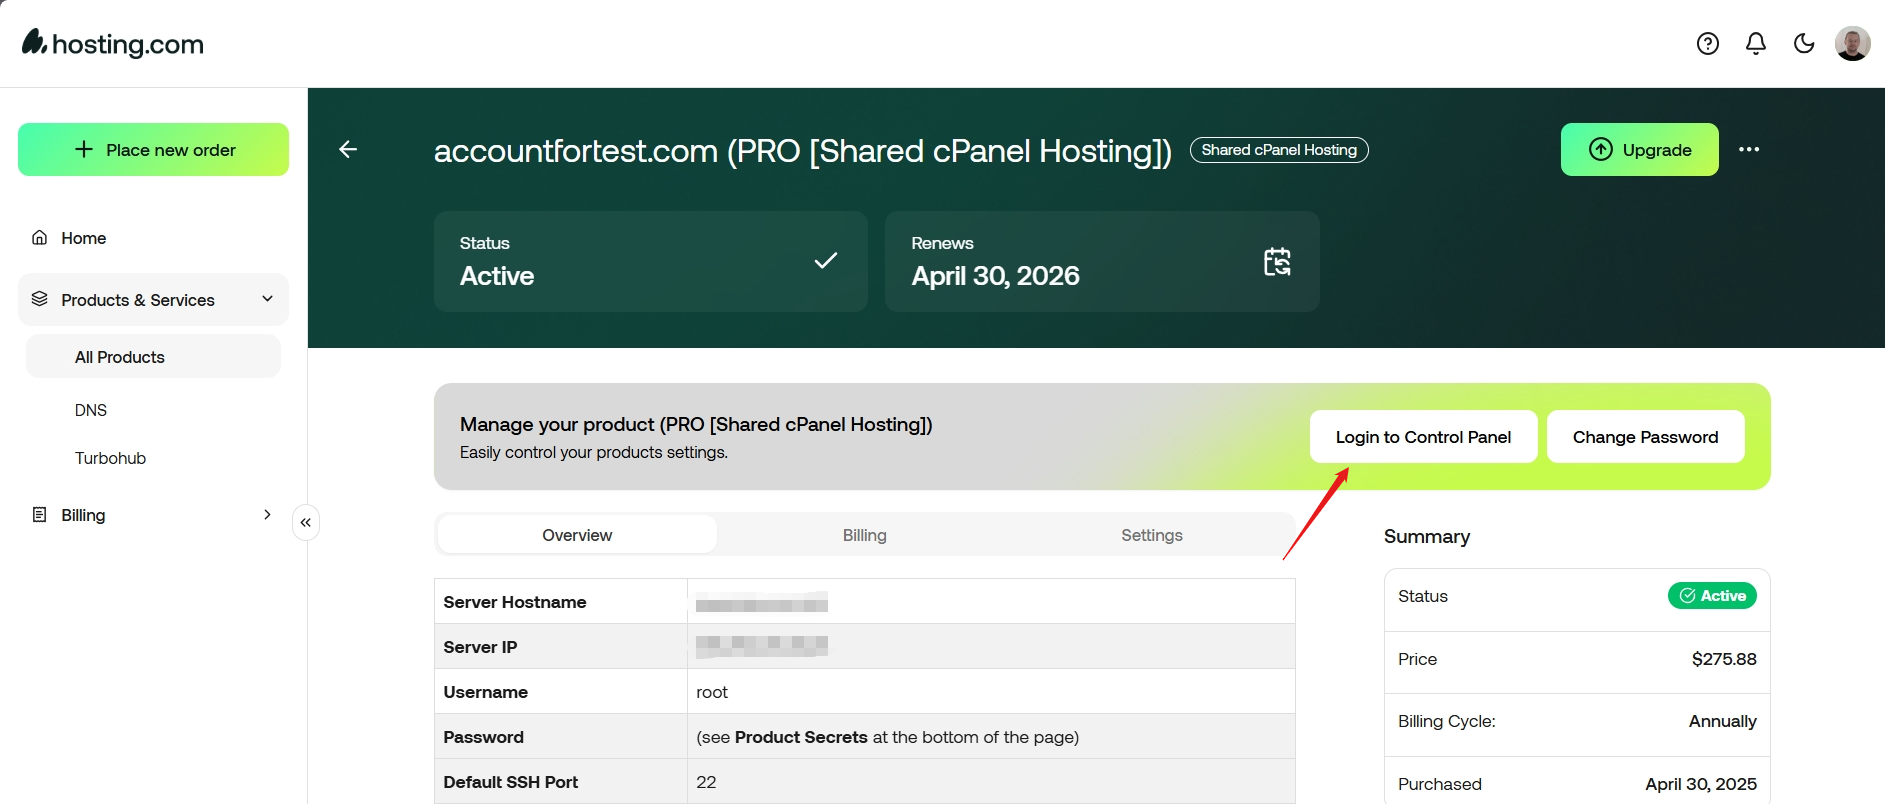Click the green Active summary badge
Screen dimensions: 1885x804
click(1712, 596)
